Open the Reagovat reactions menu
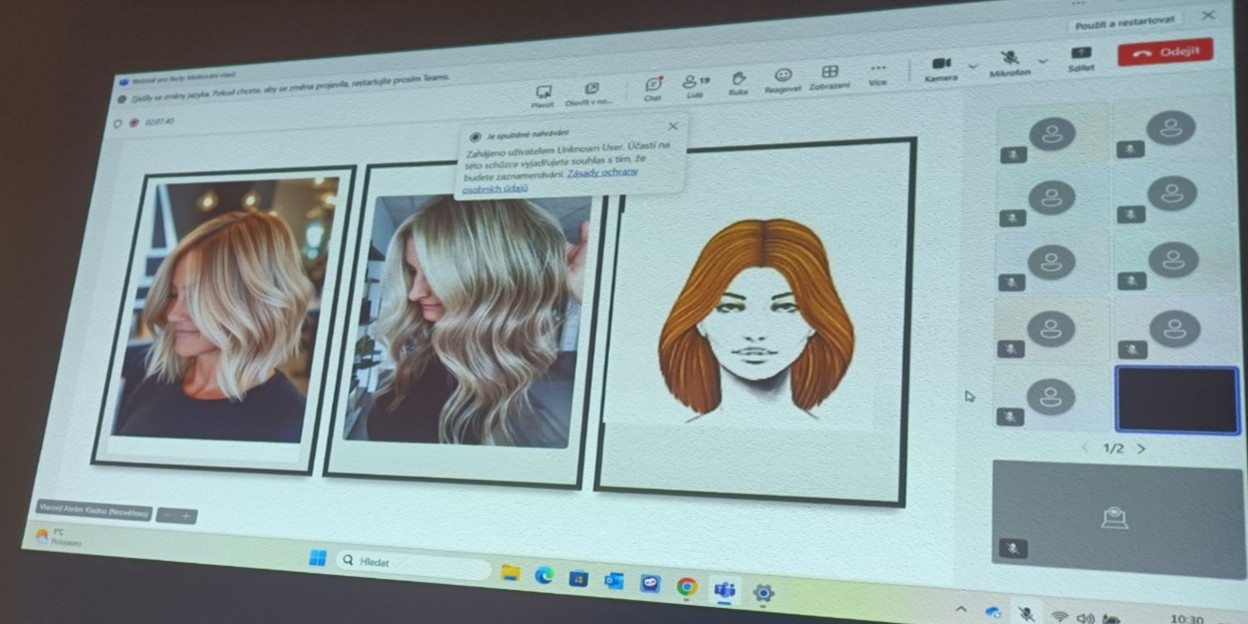1248x624 pixels. pyautogui.click(x=783, y=76)
